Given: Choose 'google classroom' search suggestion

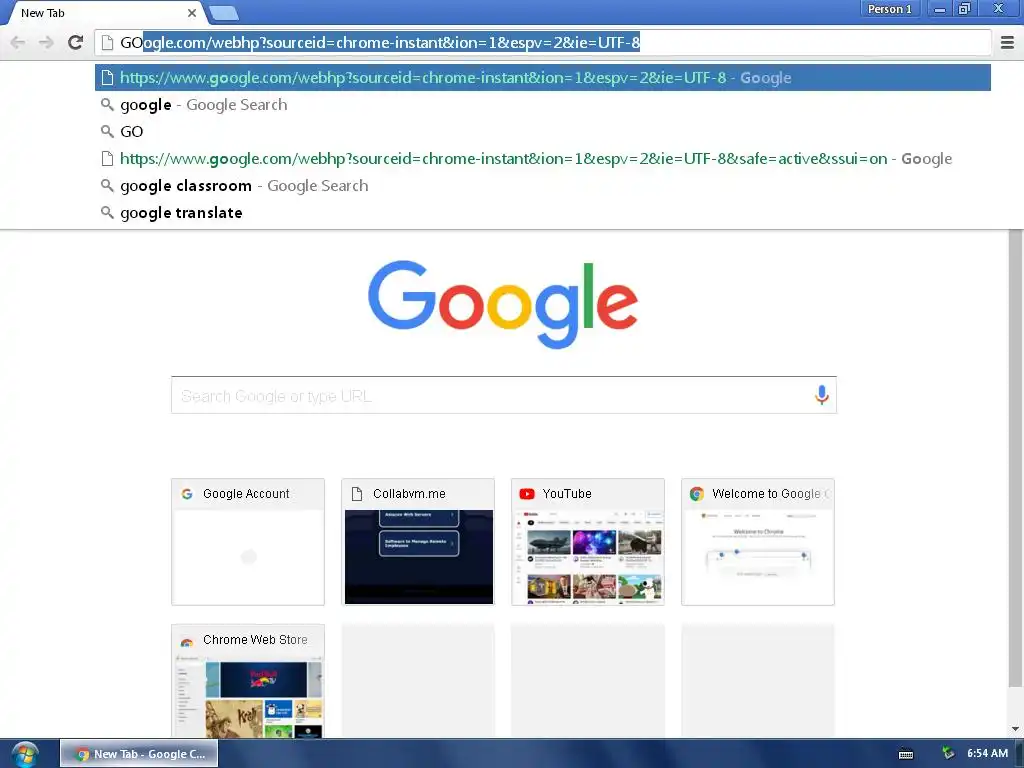Looking at the screenshot, I should (x=543, y=186).
